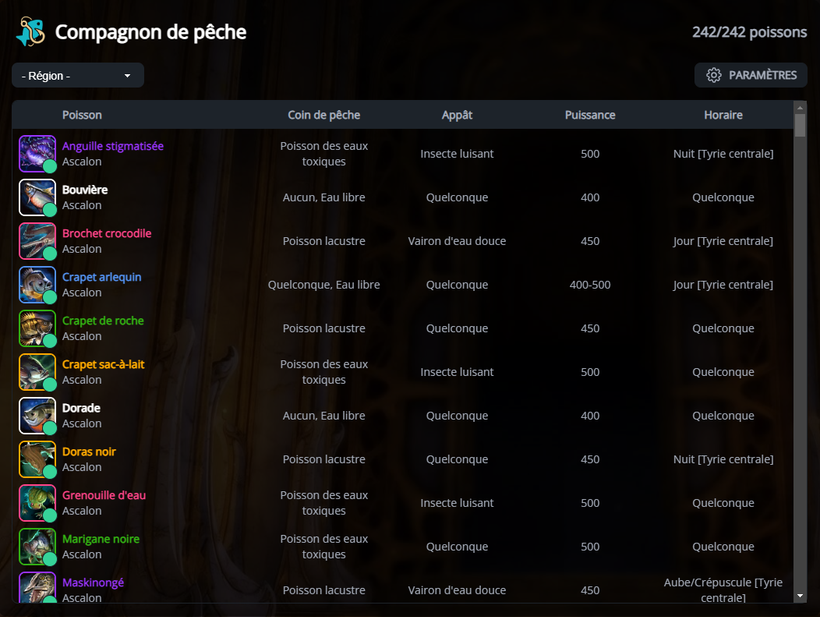The image size is (820, 617).
Task: Click Crapet arlequin's 400-500 power value
Action: (590, 285)
